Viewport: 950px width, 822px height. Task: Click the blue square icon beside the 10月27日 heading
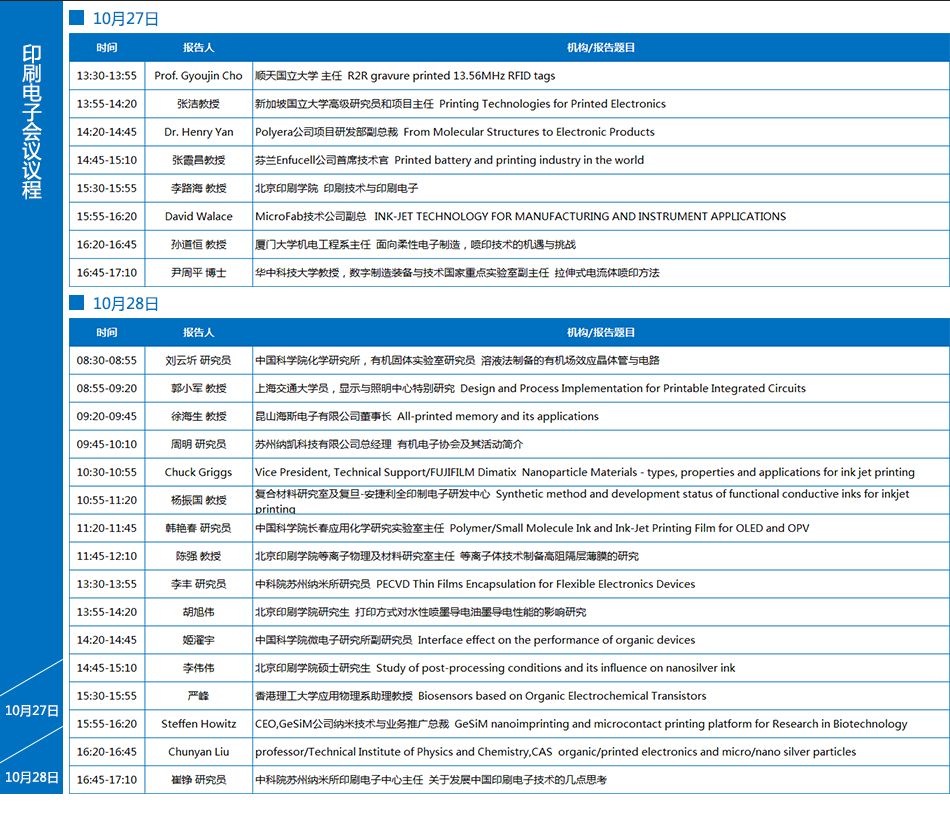tap(77, 18)
